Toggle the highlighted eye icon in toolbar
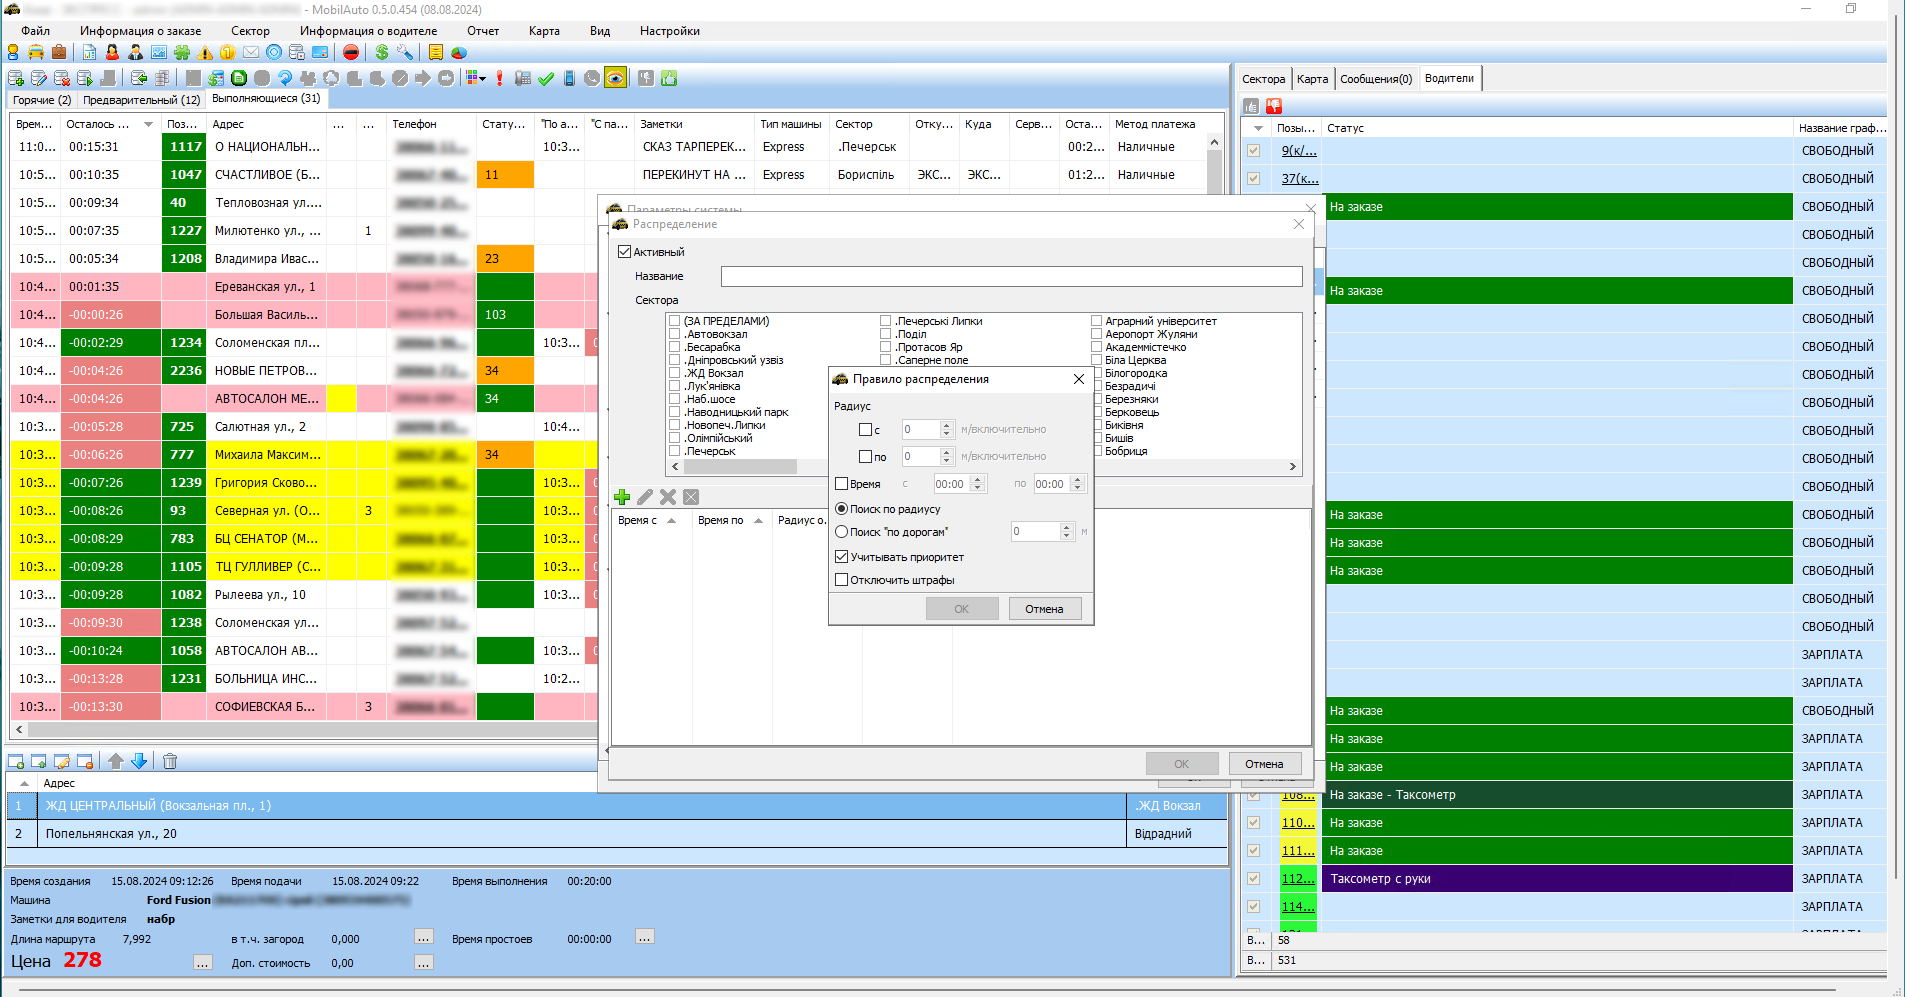Viewport: 1905px width, 997px height. click(x=616, y=78)
